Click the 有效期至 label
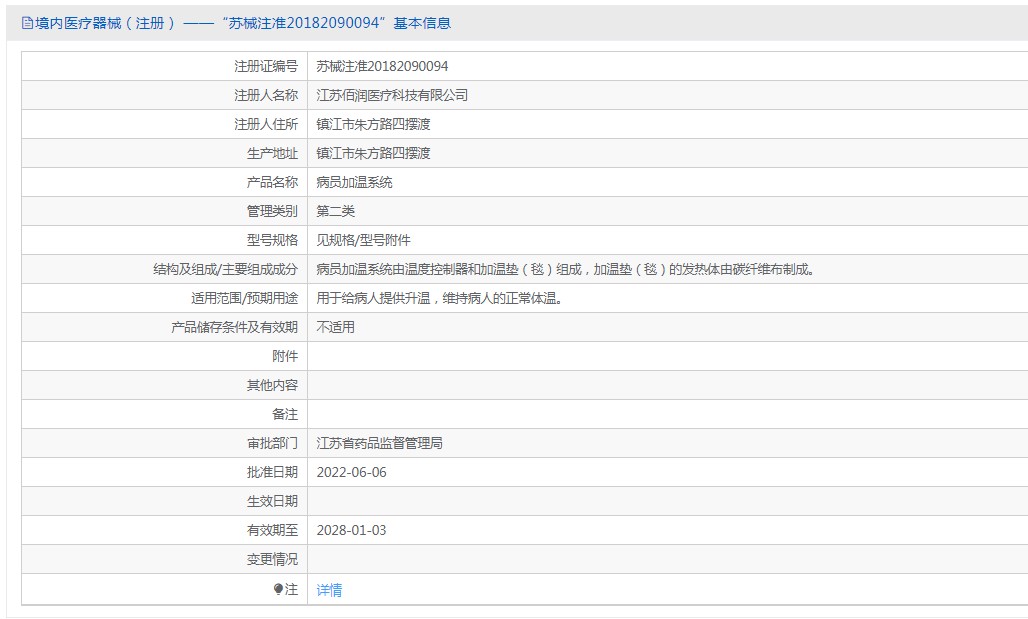This screenshot has width=1028, height=619. coord(272,530)
